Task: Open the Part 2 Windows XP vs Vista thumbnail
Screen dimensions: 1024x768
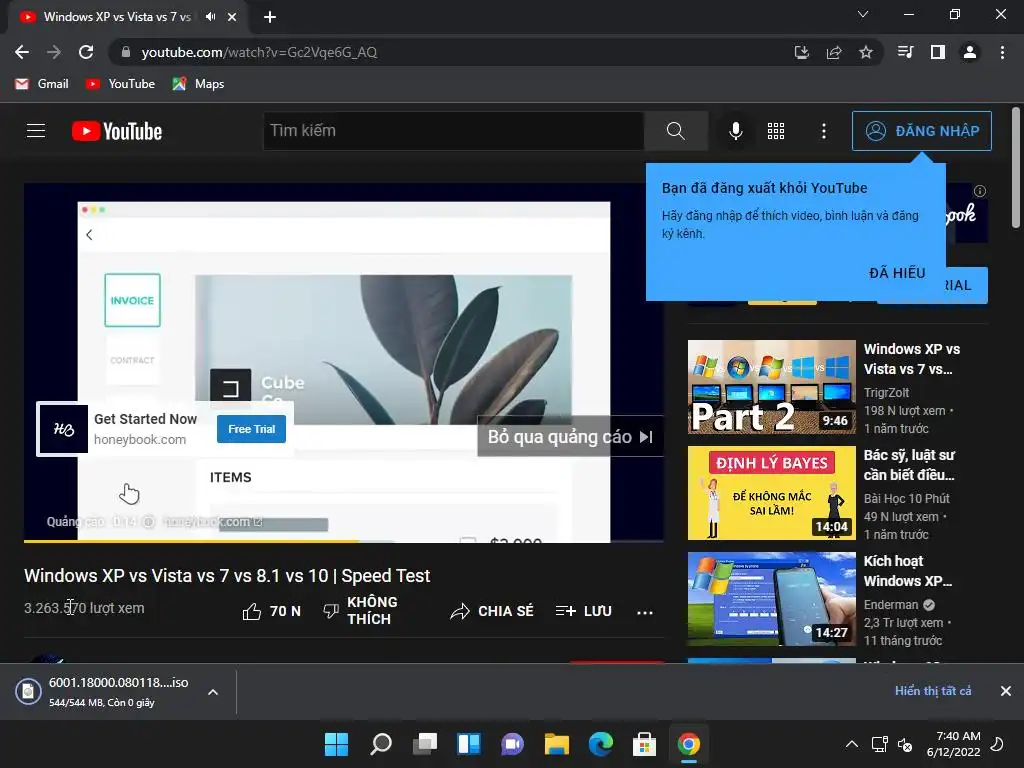Action: point(771,387)
